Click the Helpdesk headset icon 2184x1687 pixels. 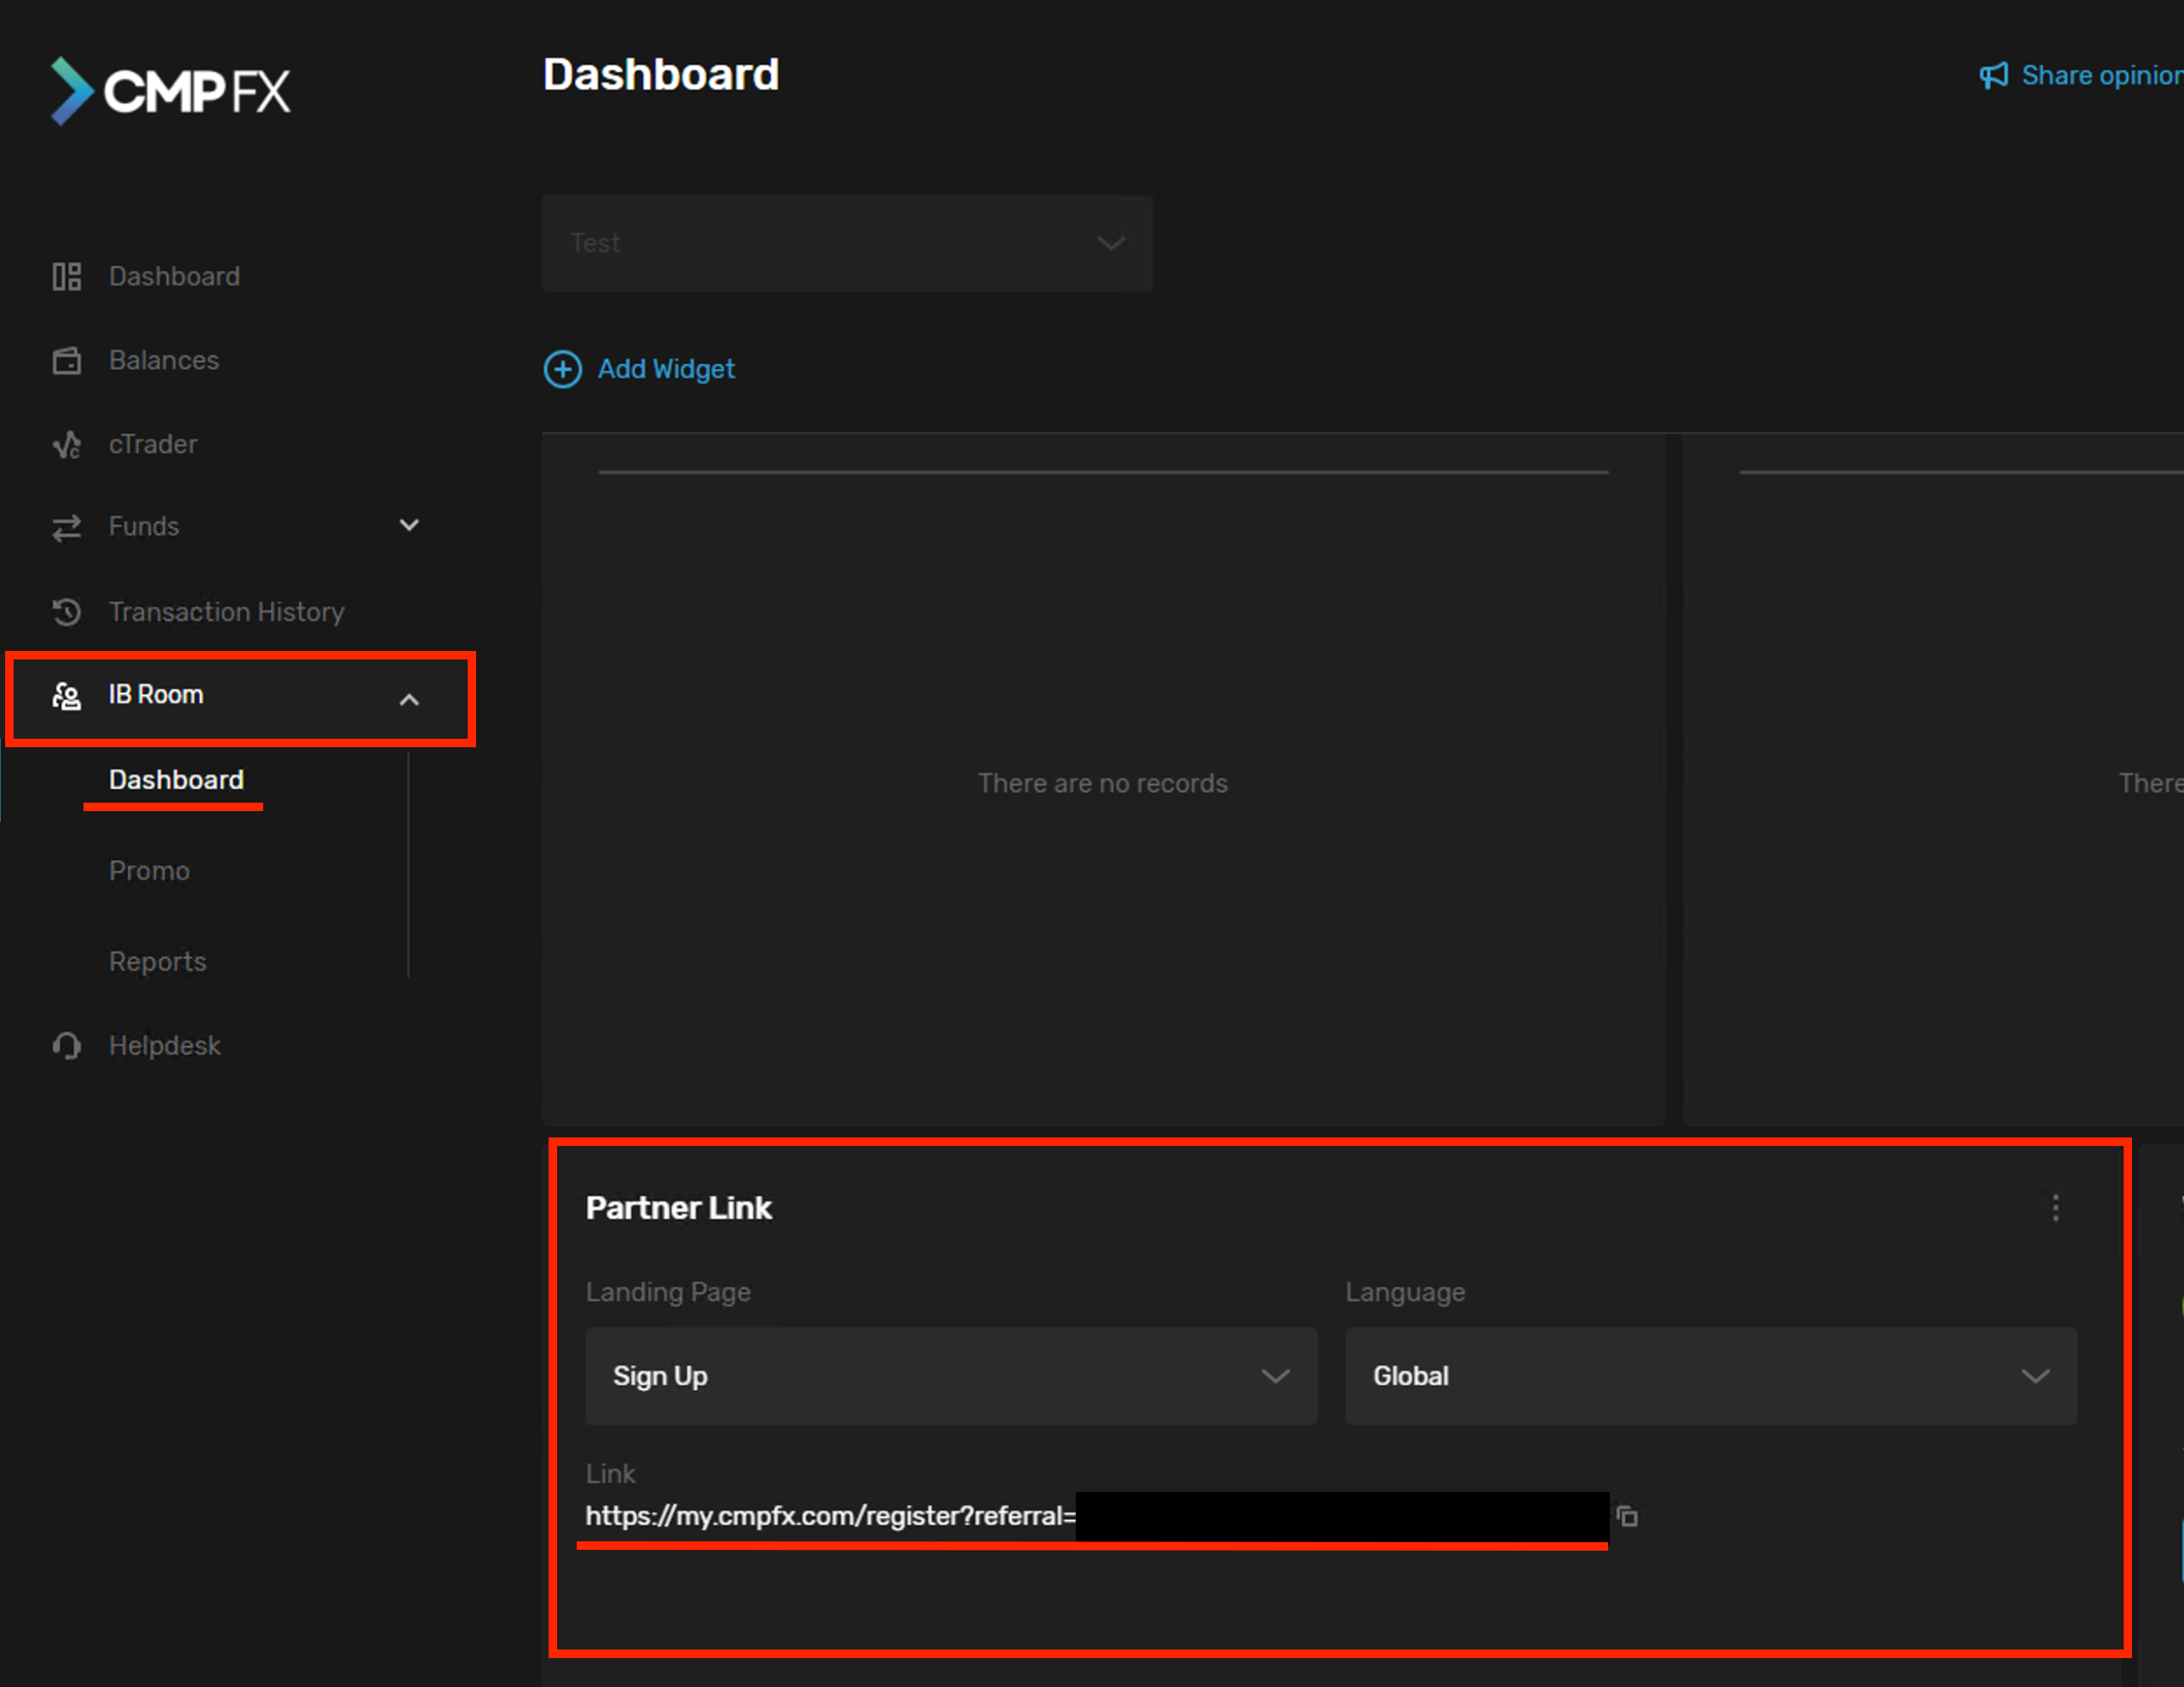[67, 1046]
